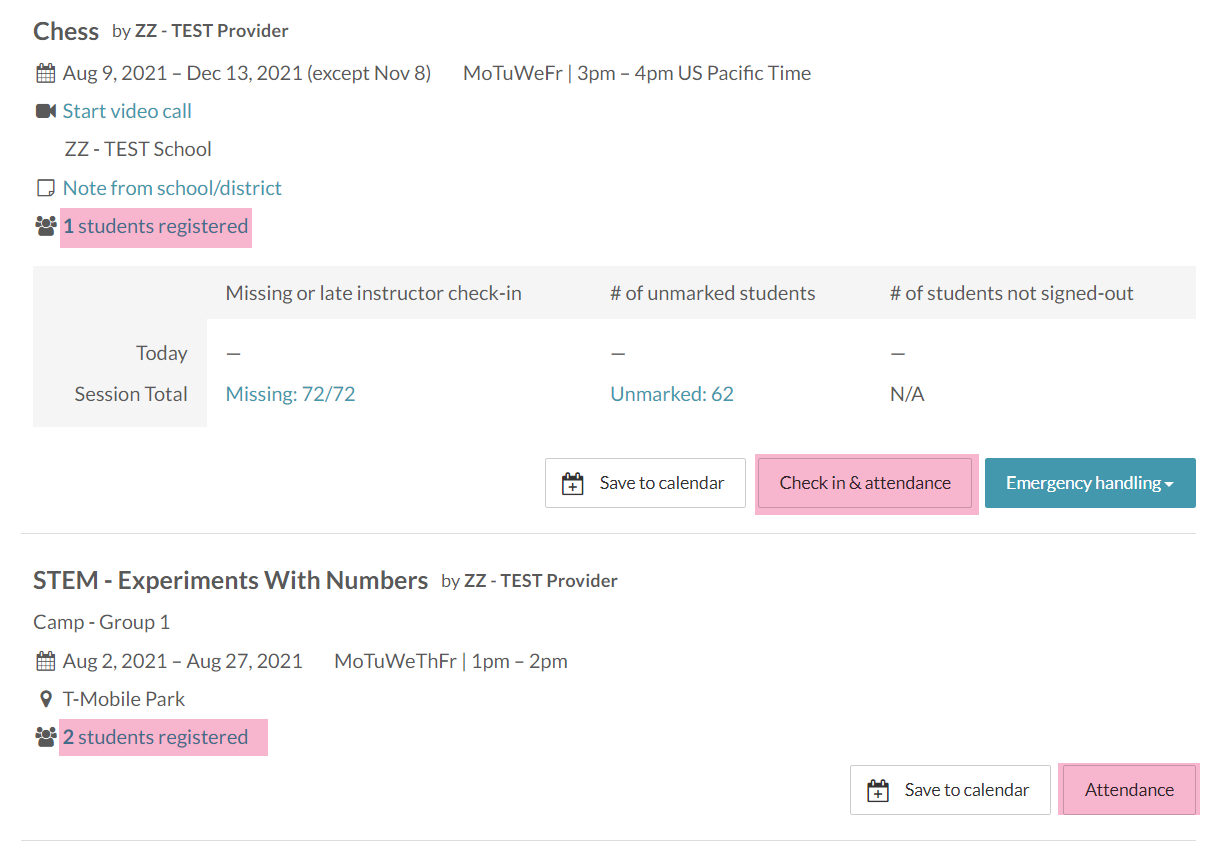Open Note from school/district link
This screenshot has height=846, width=1211.
[x=172, y=188]
